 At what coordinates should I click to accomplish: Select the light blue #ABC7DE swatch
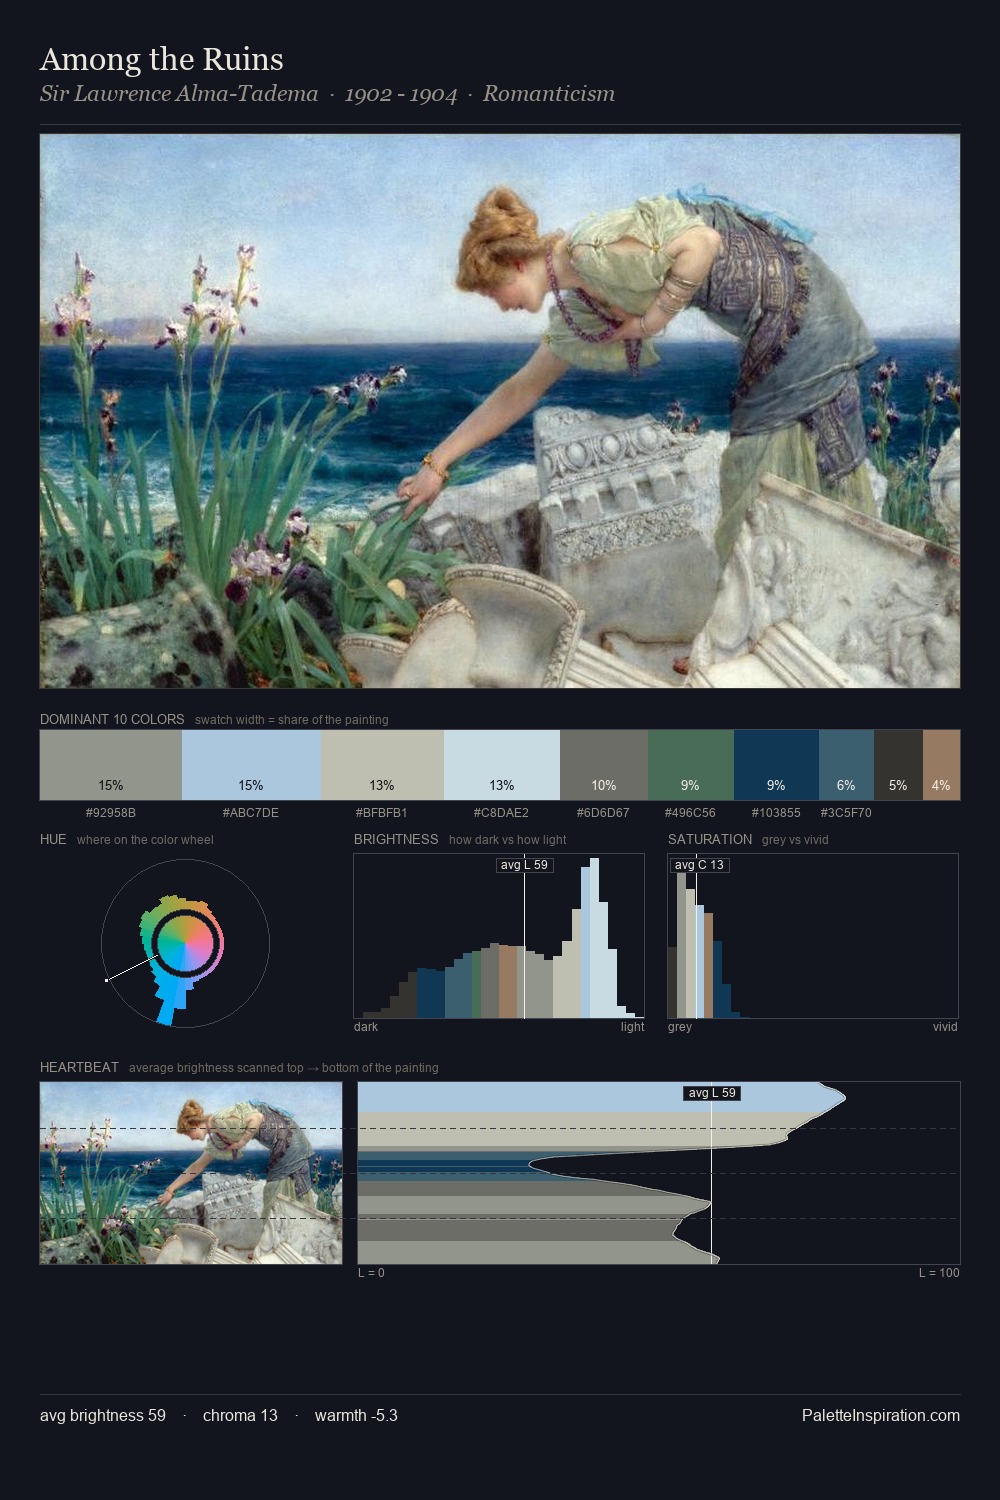[251, 765]
